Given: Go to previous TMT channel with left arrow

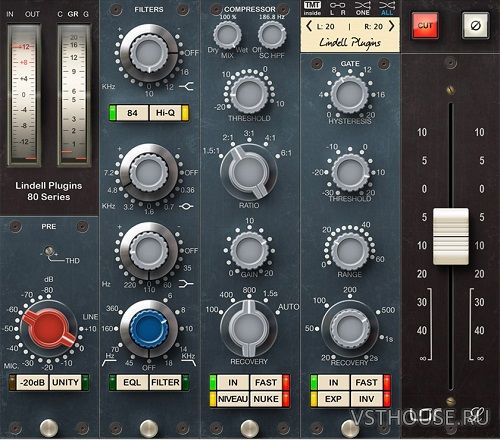Looking at the screenshot, I should (x=309, y=26).
